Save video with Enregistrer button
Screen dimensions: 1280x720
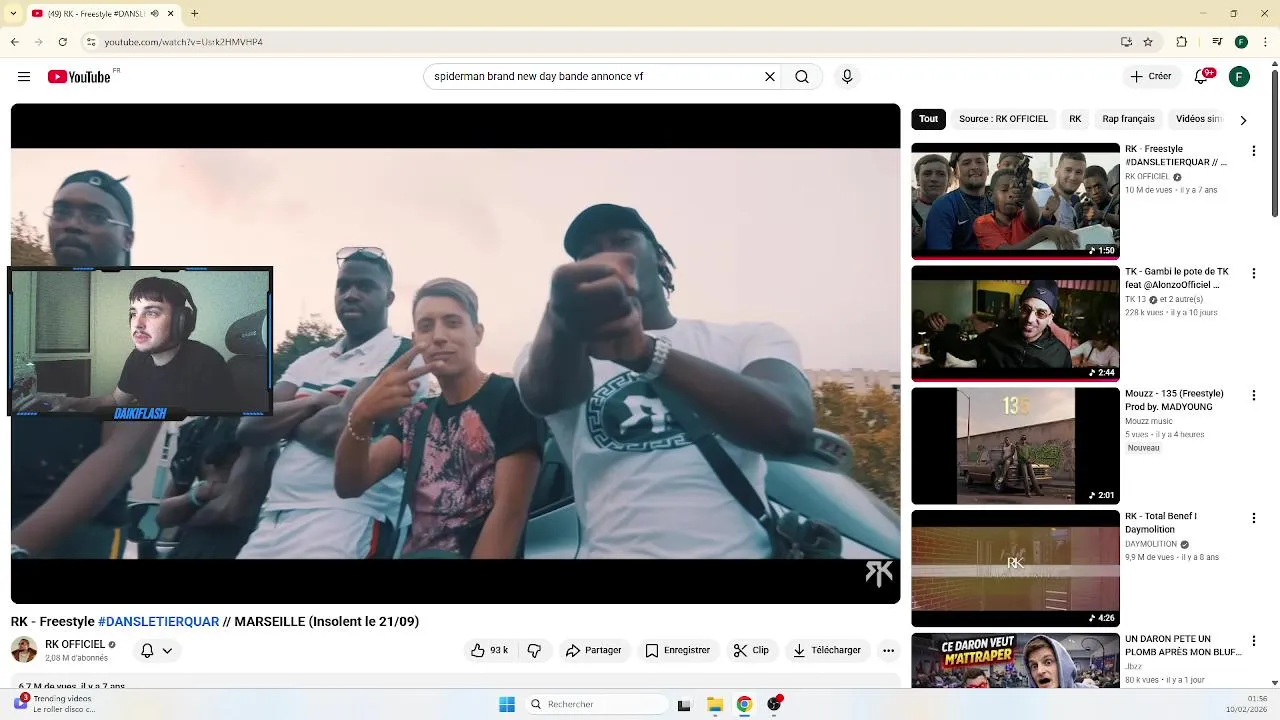pyautogui.click(x=678, y=650)
